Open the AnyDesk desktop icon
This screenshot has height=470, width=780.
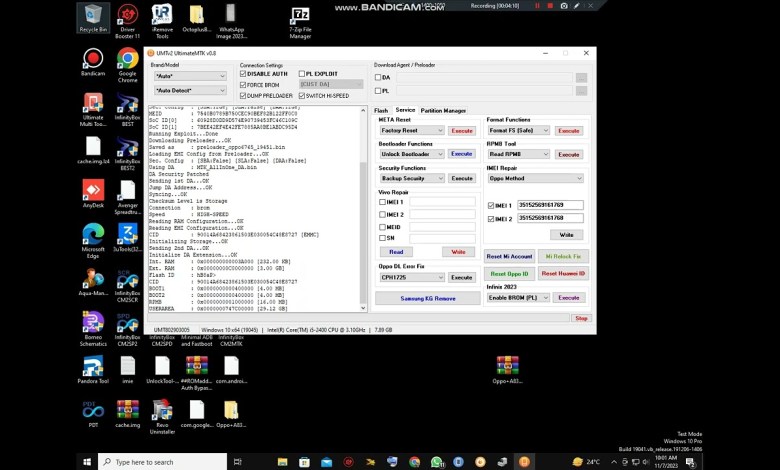[x=93, y=190]
